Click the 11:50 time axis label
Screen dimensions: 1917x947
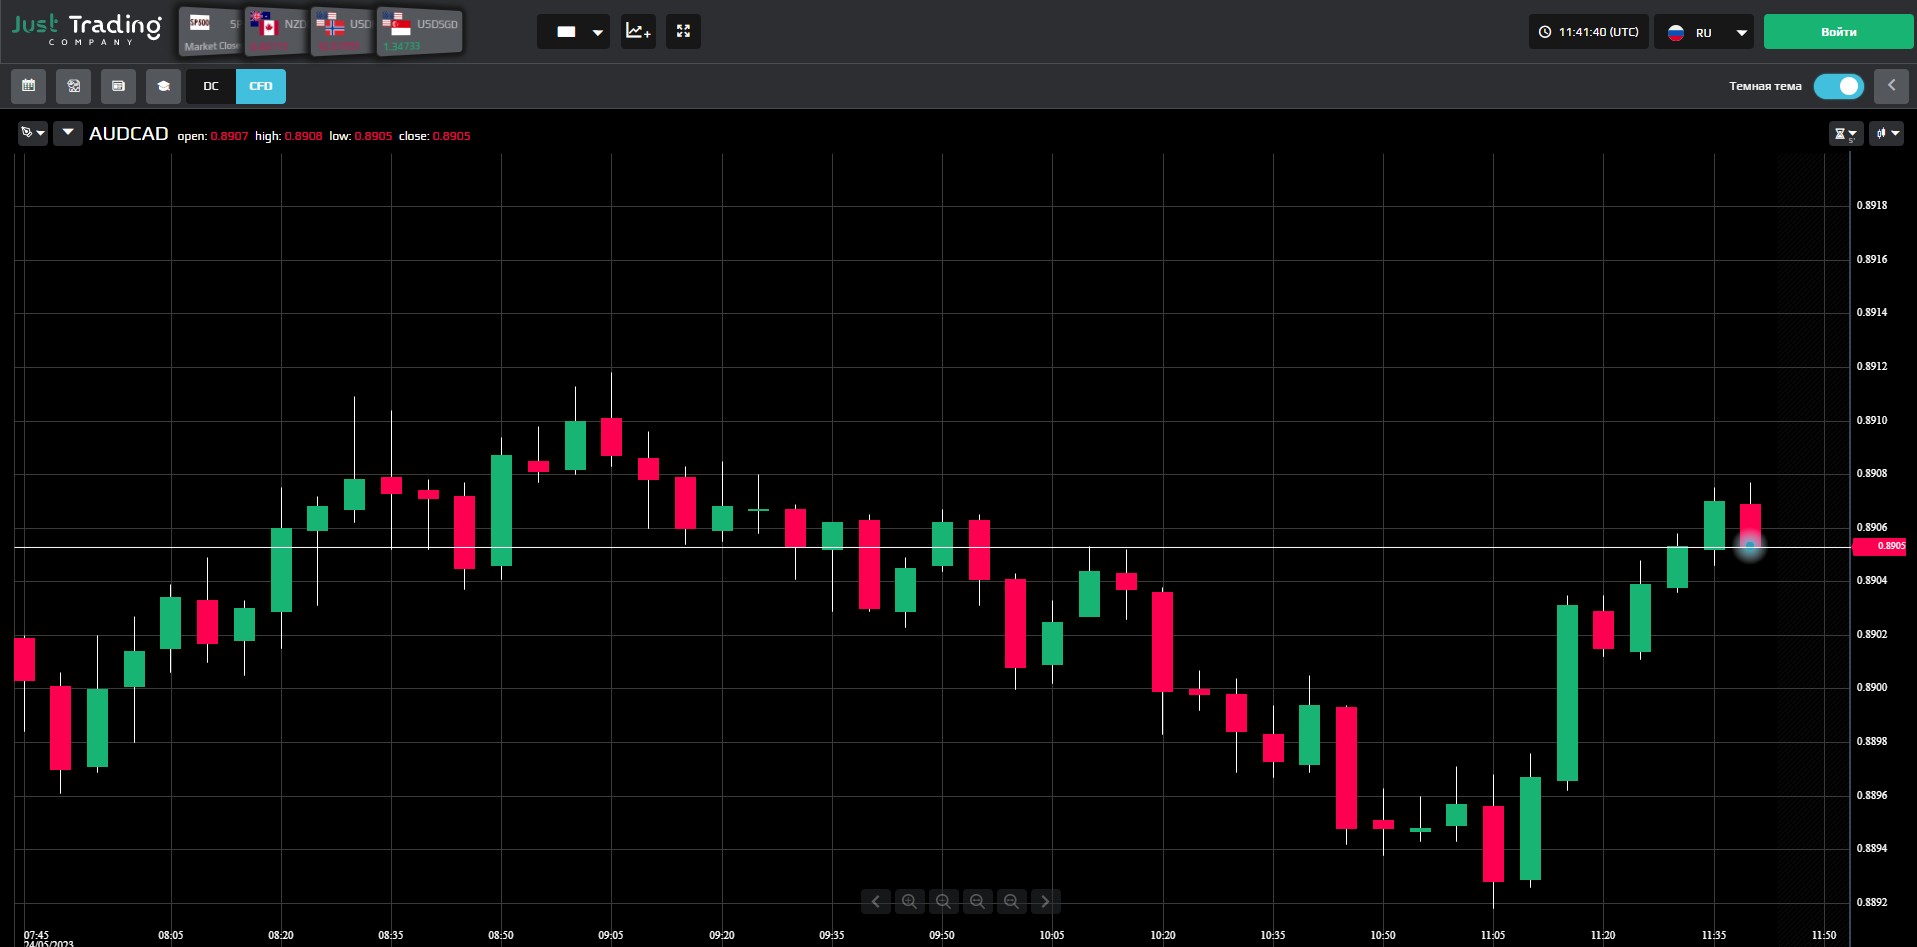pos(1823,935)
